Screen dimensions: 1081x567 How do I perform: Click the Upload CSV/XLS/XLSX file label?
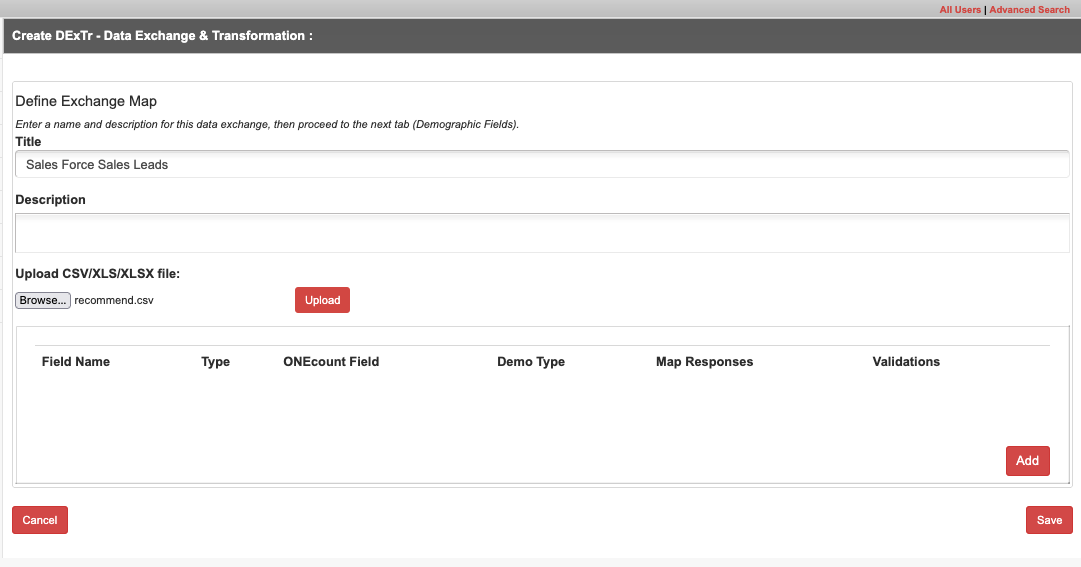pos(97,273)
